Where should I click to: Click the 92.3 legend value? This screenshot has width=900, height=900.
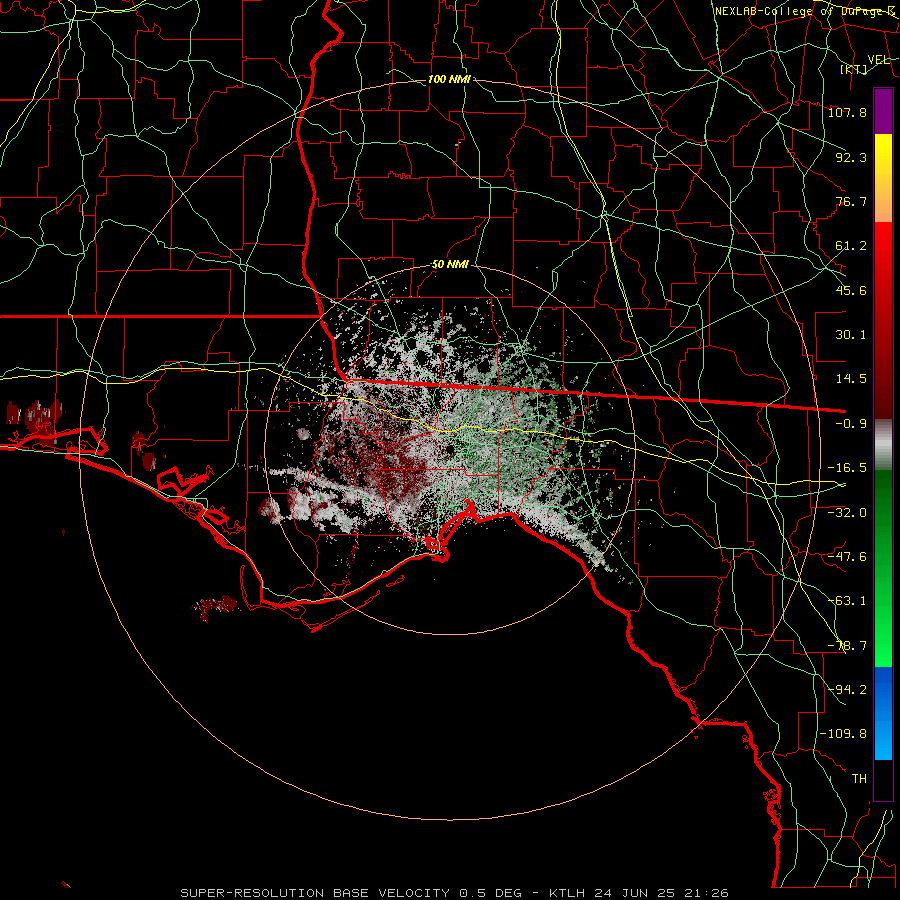point(851,157)
